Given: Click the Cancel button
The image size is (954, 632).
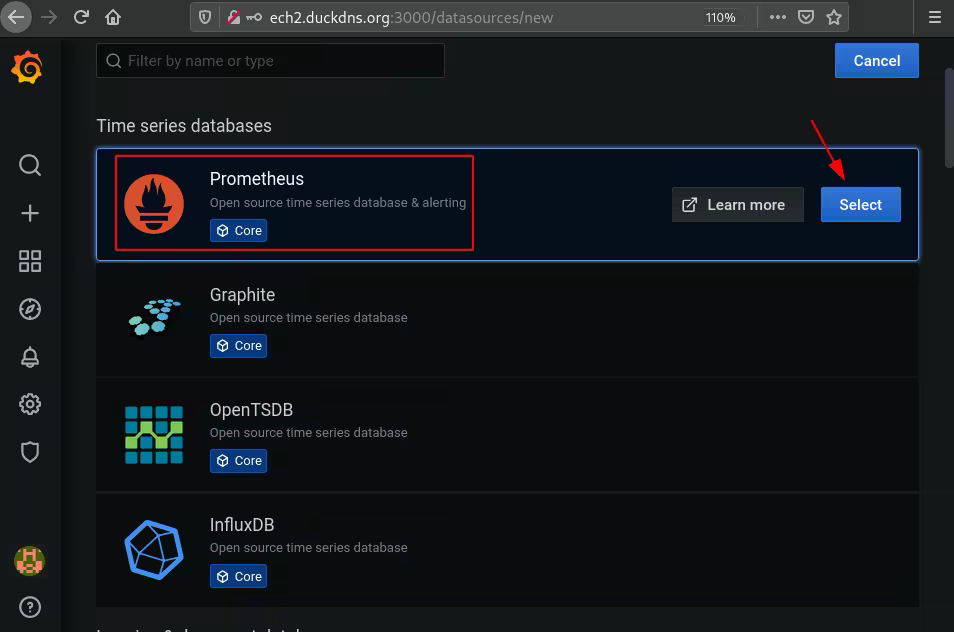Looking at the screenshot, I should pyautogui.click(x=877, y=61).
